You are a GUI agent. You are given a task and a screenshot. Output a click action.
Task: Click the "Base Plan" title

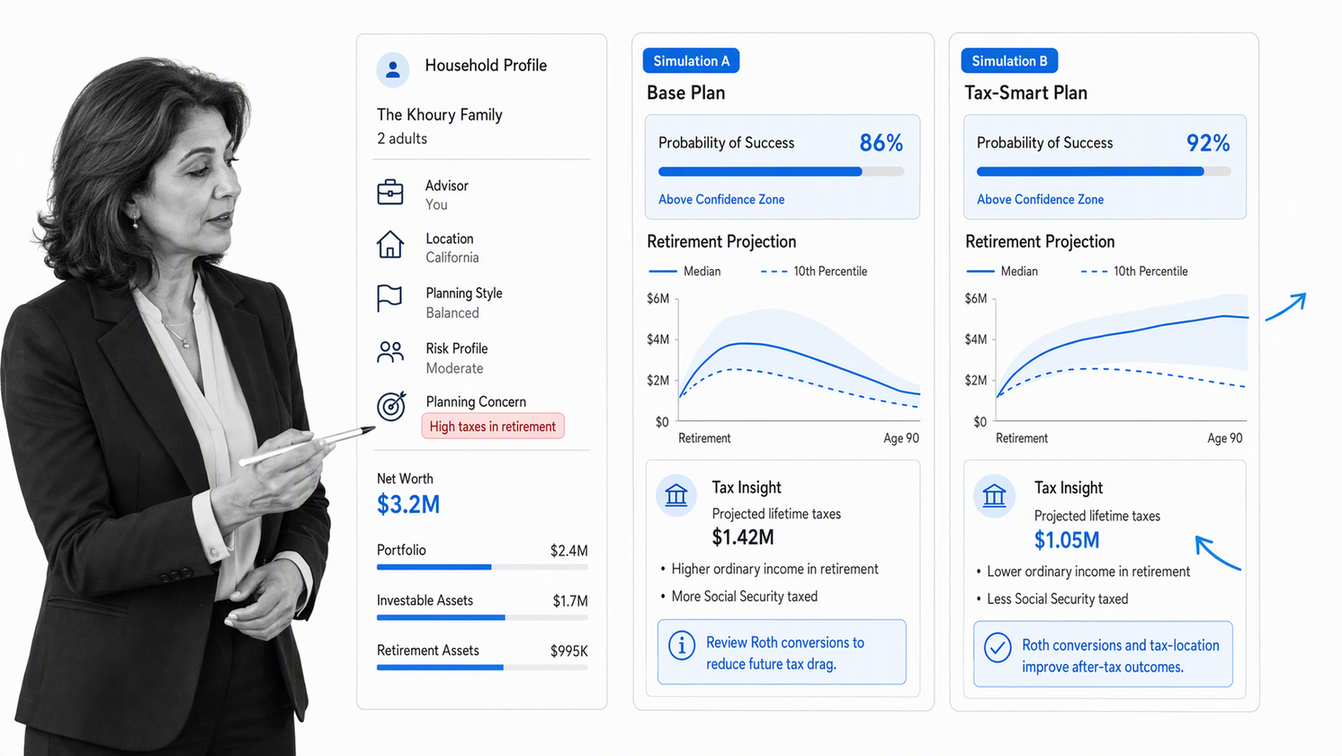[686, 93]
